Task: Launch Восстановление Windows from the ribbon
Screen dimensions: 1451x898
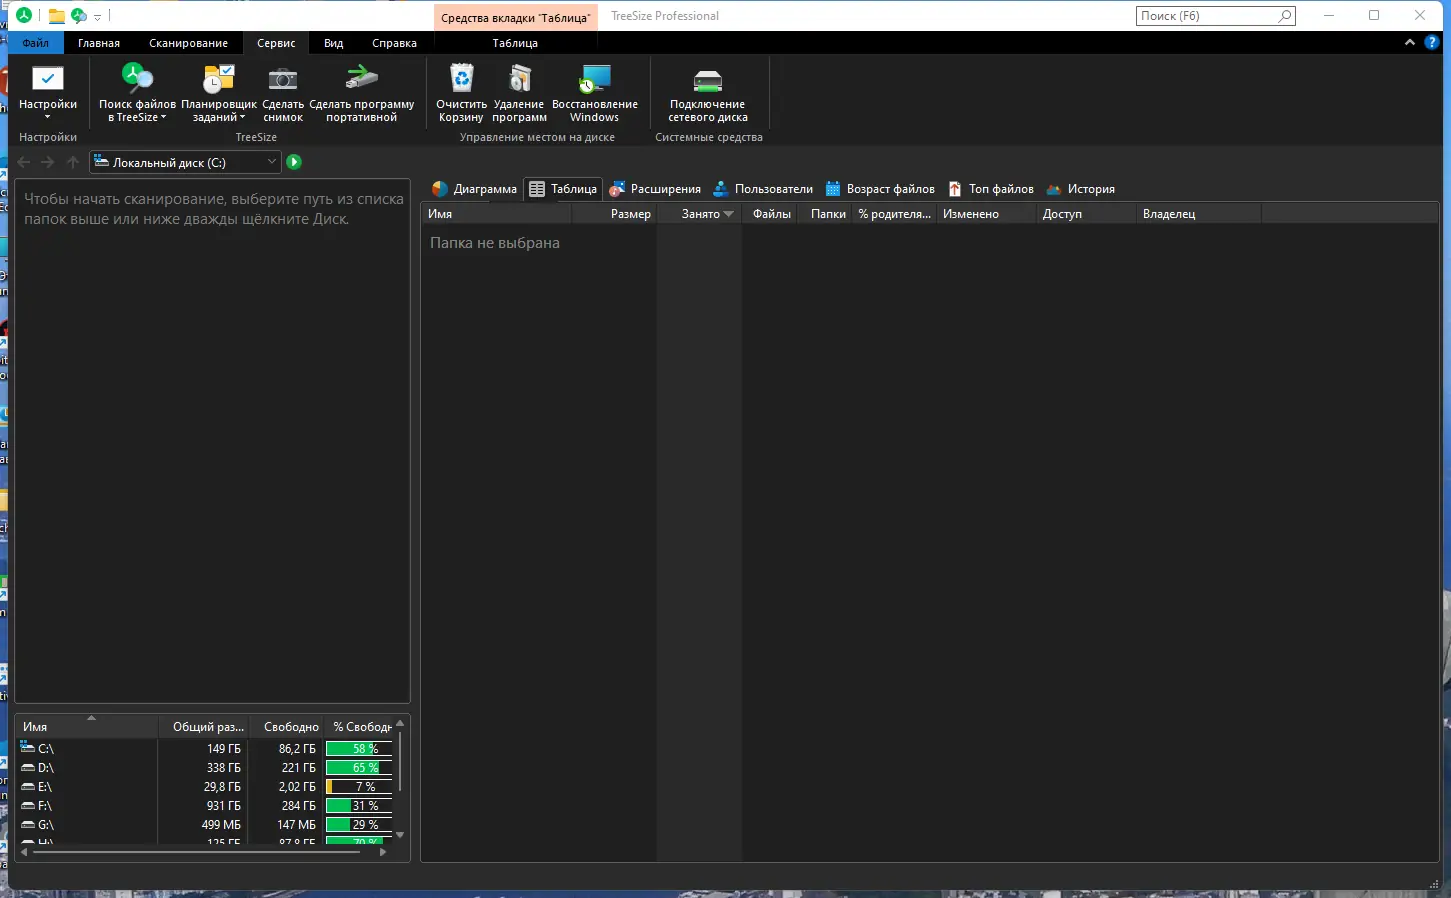Action: click(595, 92)
